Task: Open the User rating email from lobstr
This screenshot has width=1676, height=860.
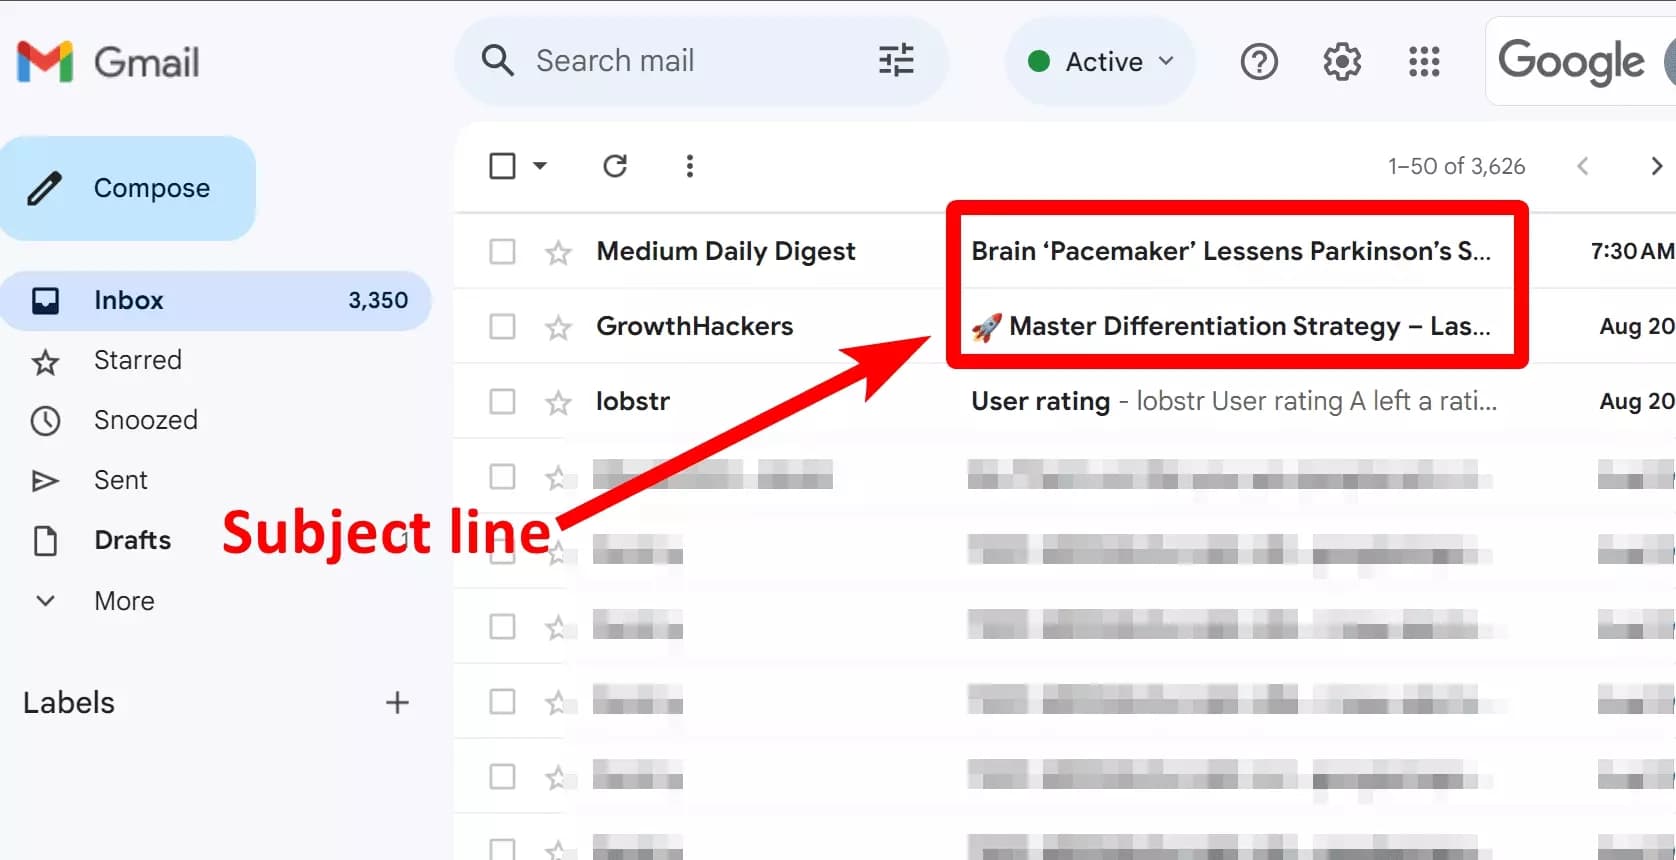Action: pyautogui.click(x=1234, y=401)
